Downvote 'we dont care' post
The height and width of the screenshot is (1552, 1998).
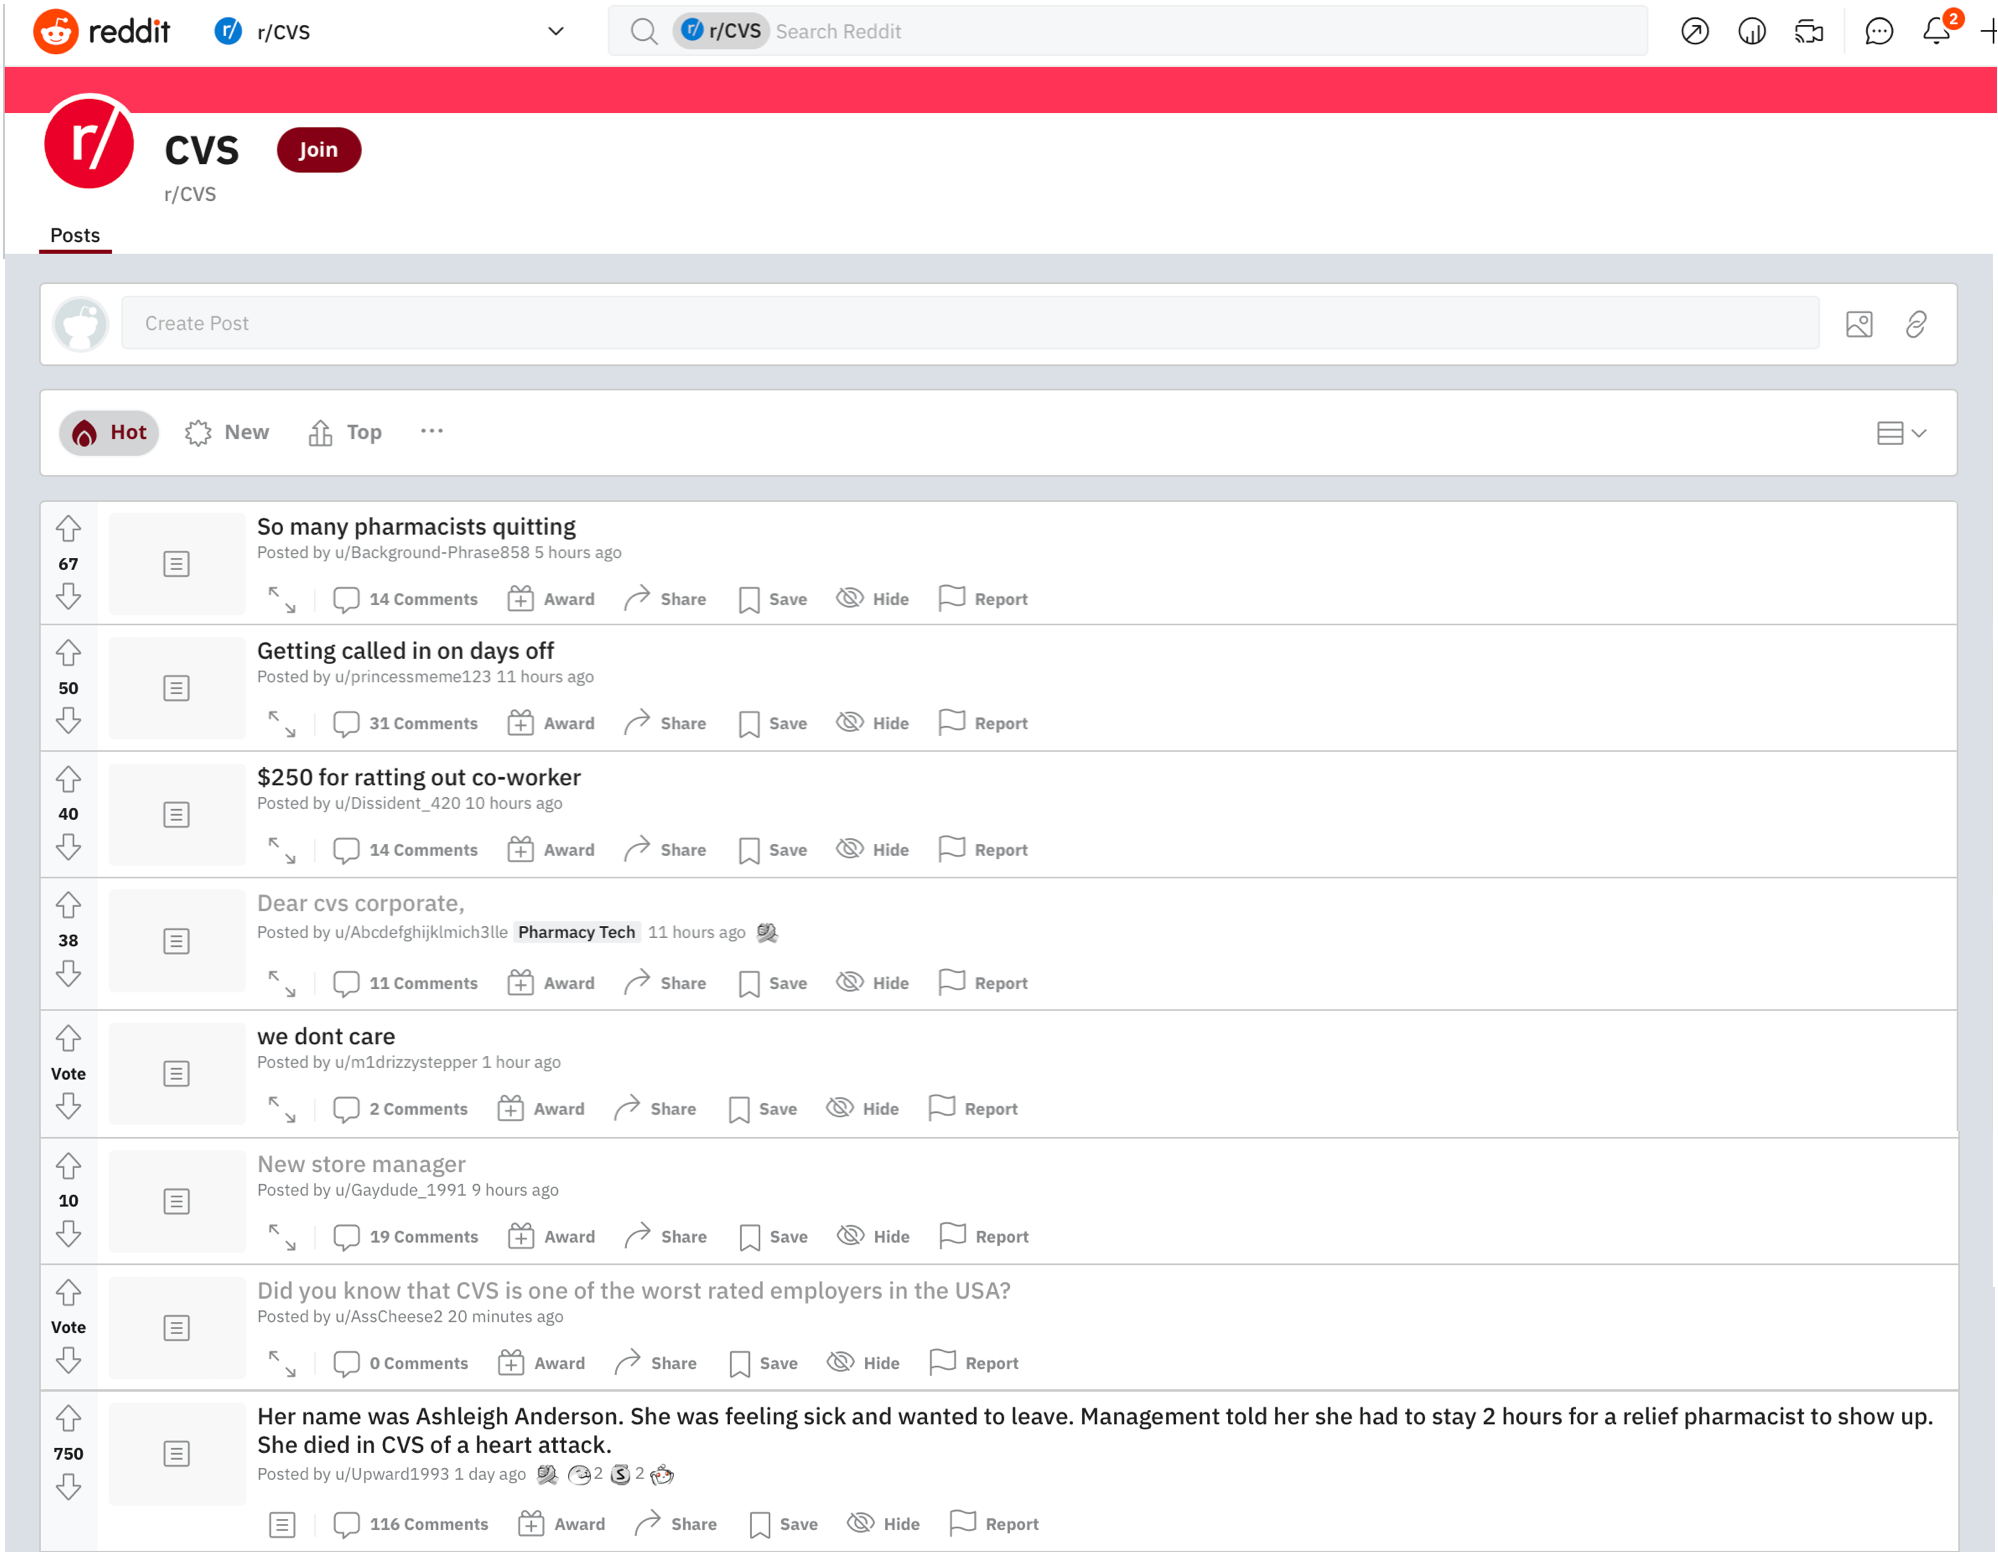tap(68, 1106)
